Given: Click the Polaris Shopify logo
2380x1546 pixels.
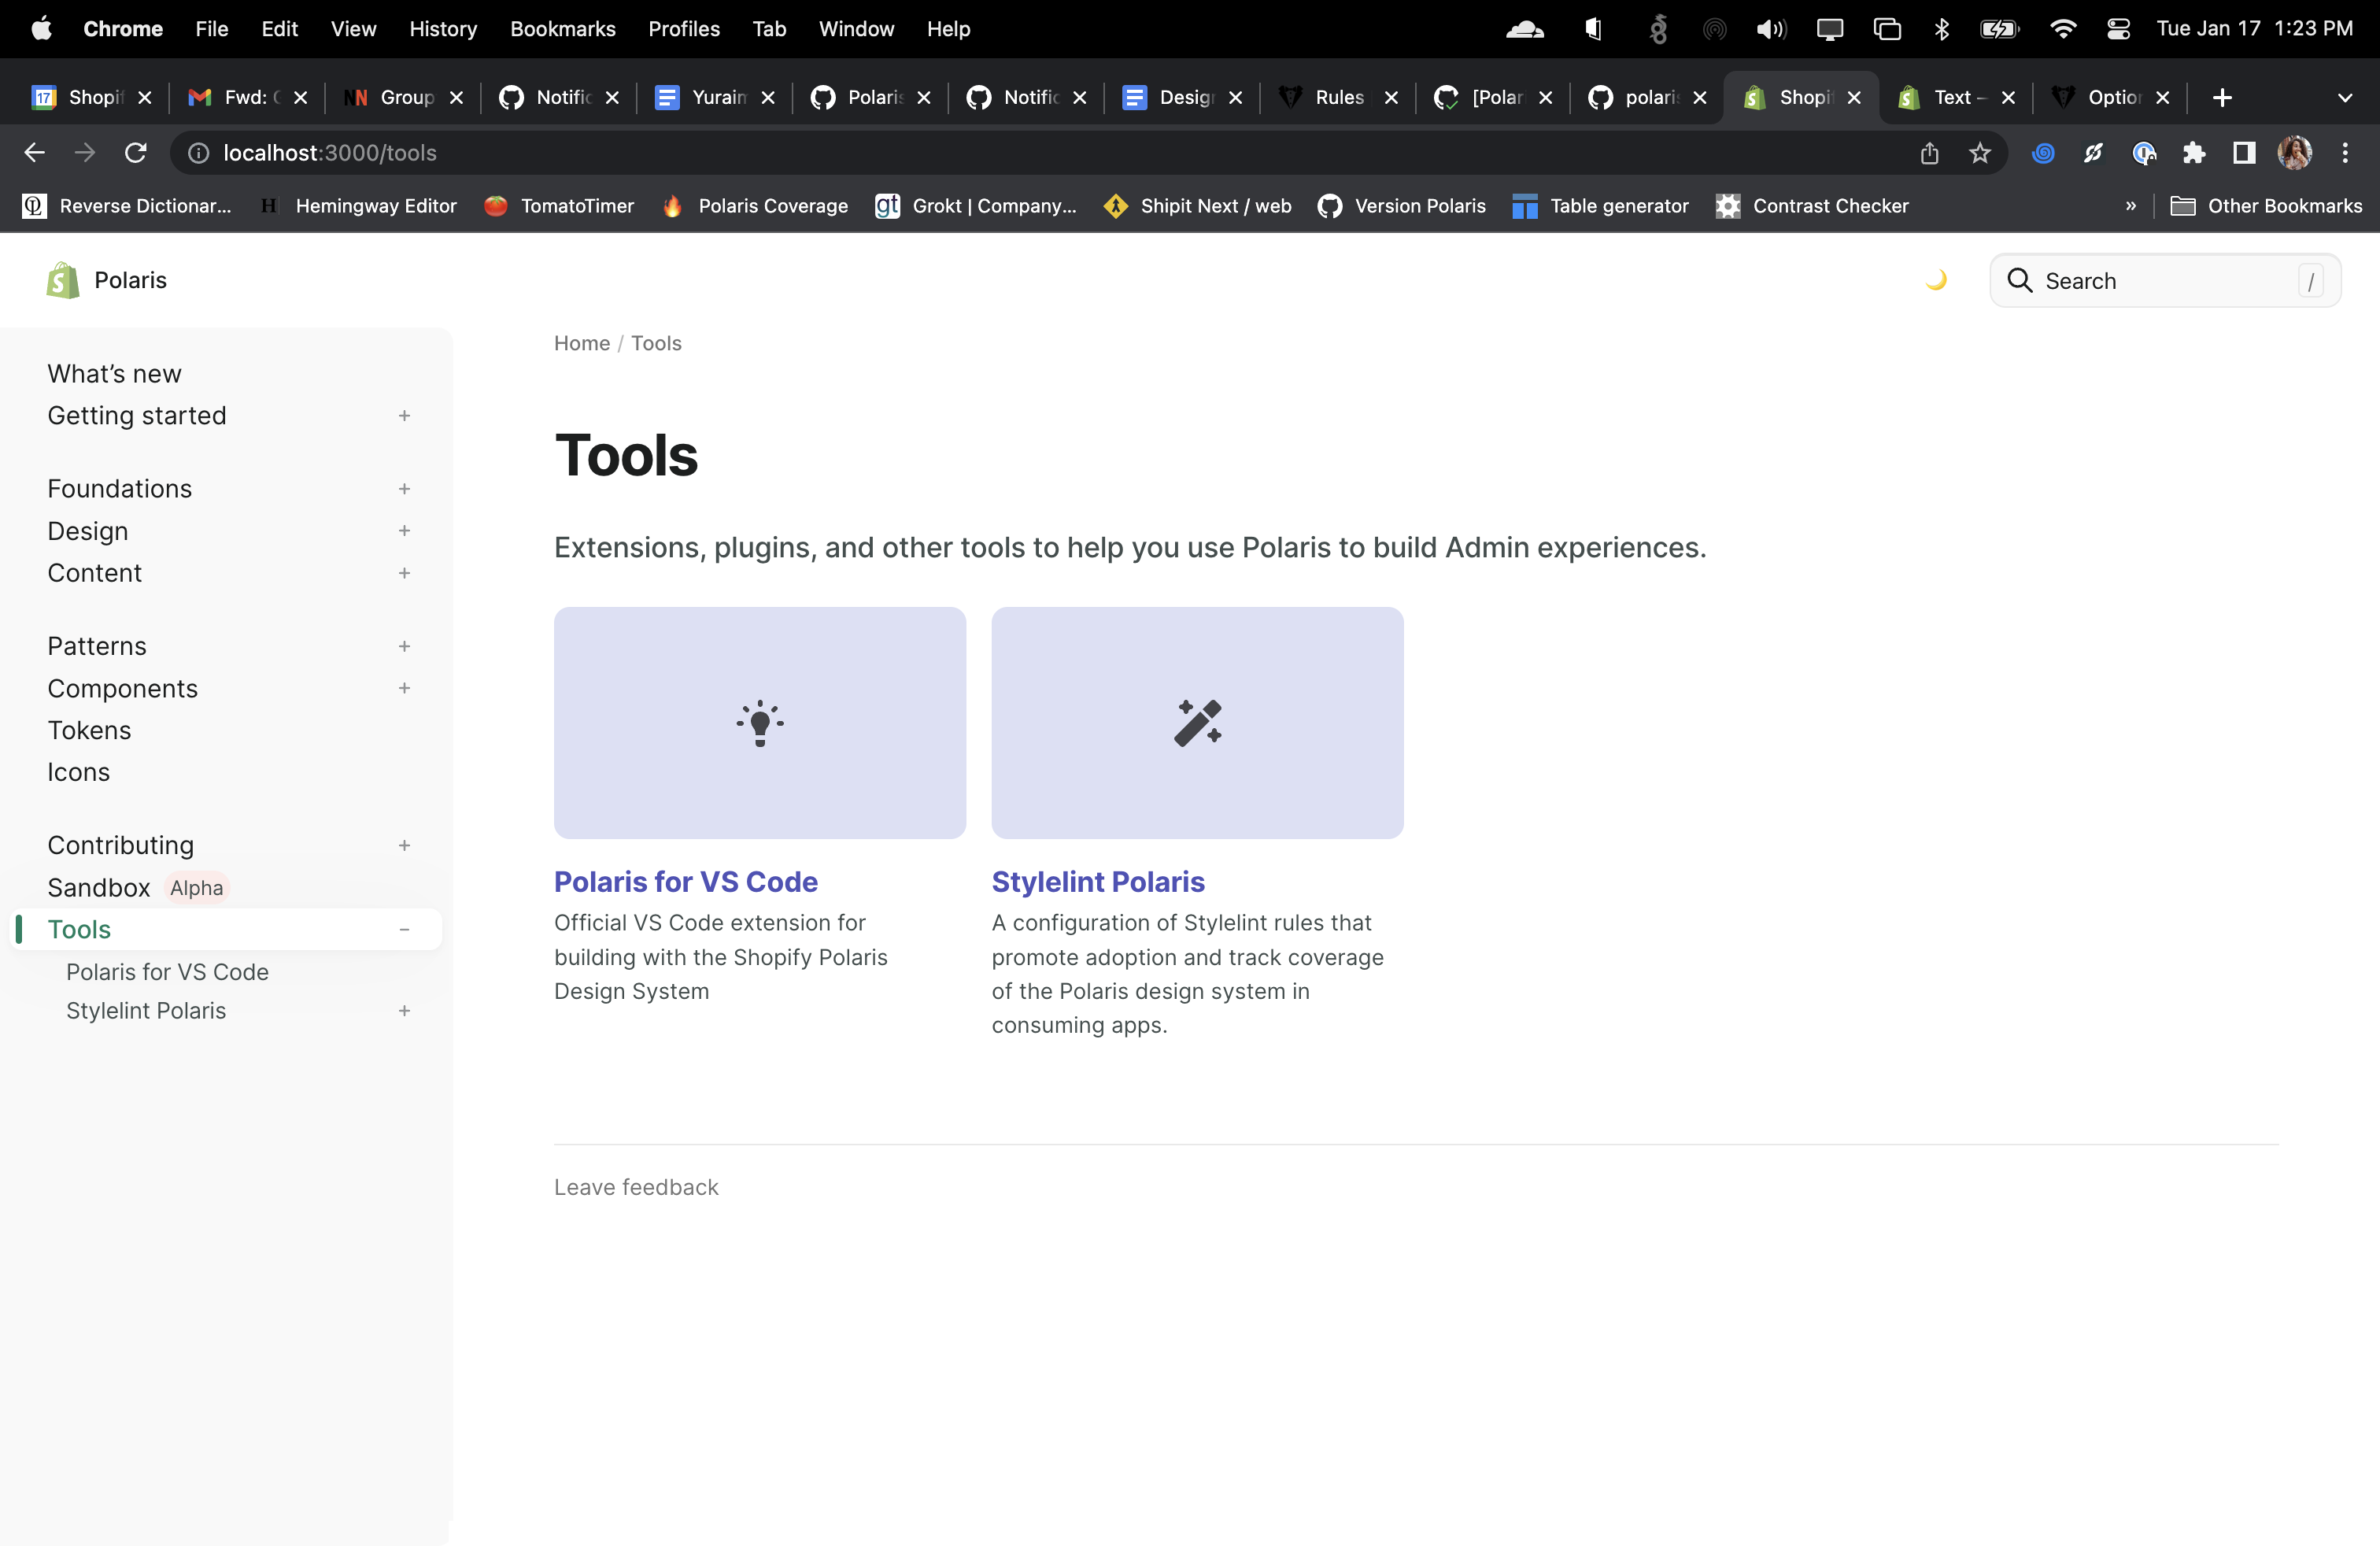Looking at the screenshot, I should coord(63,280).
